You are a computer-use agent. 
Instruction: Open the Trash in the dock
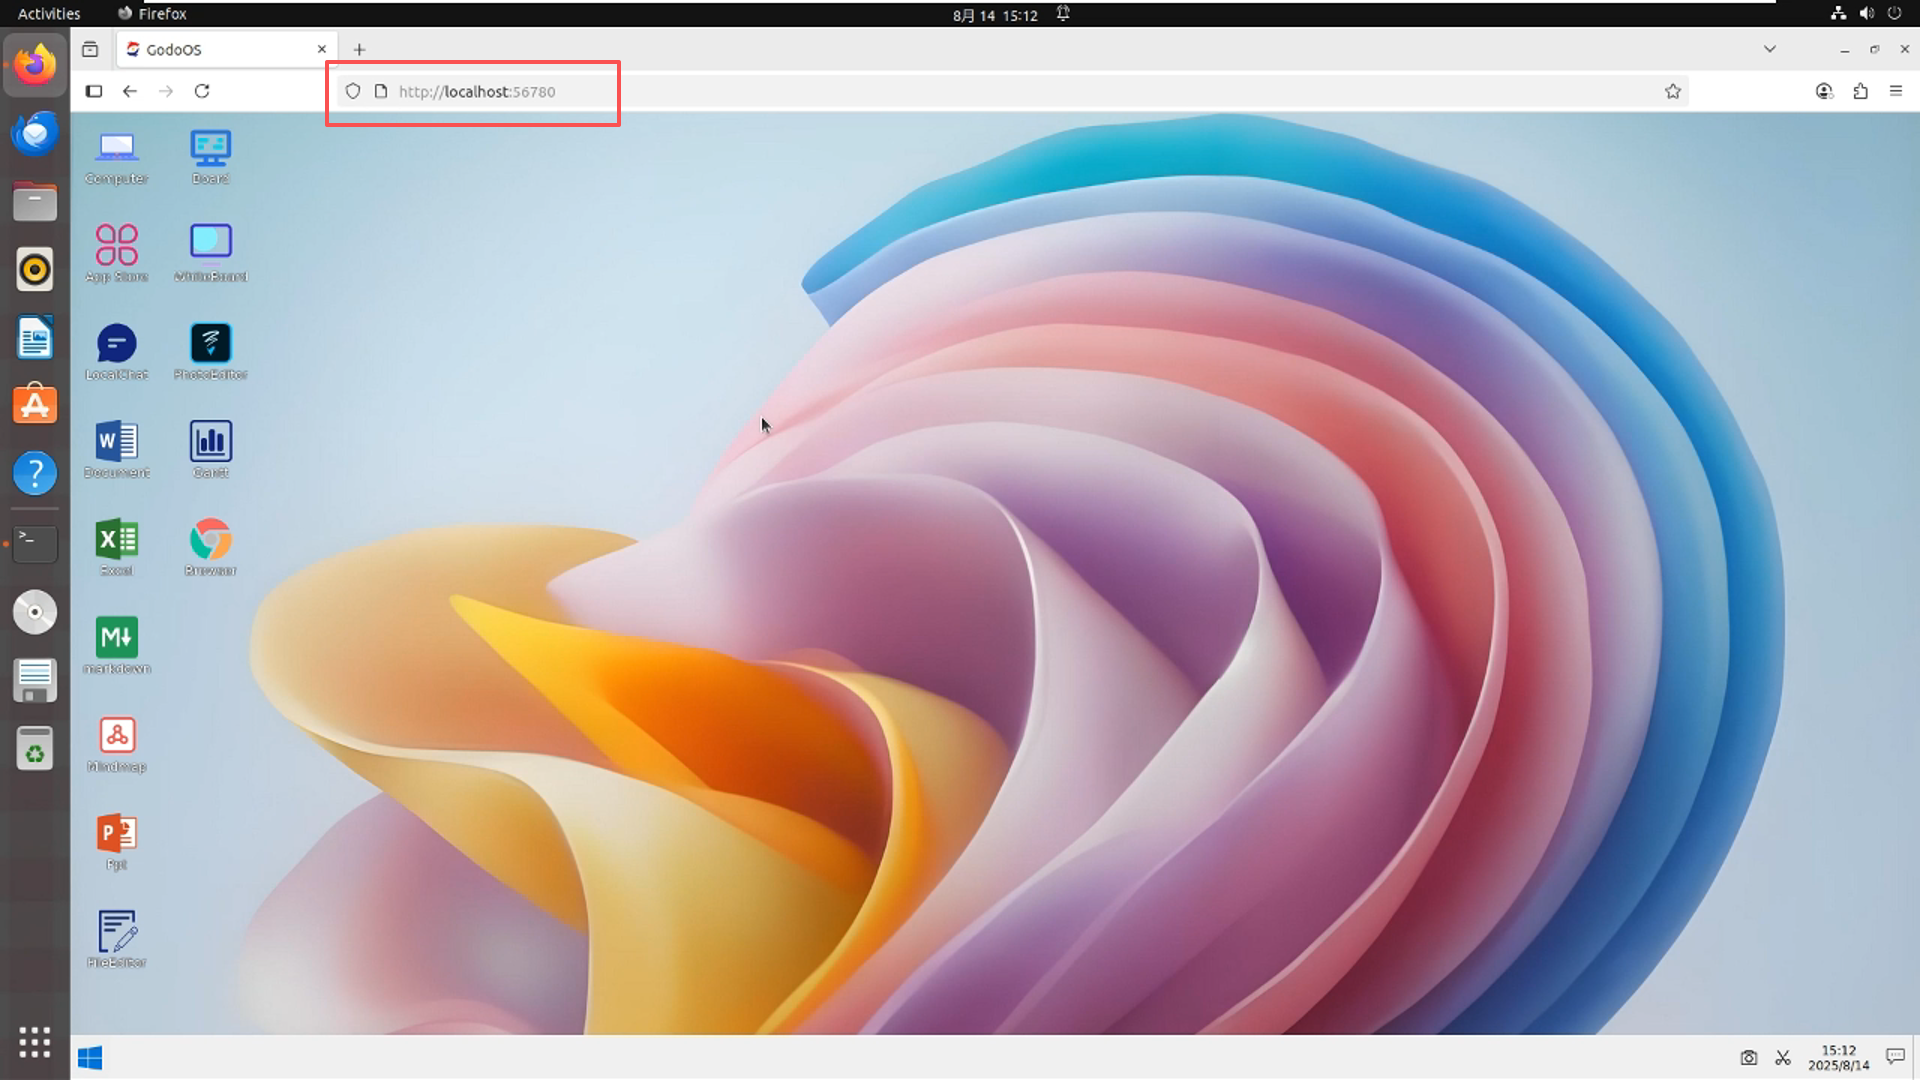[35, 748]
